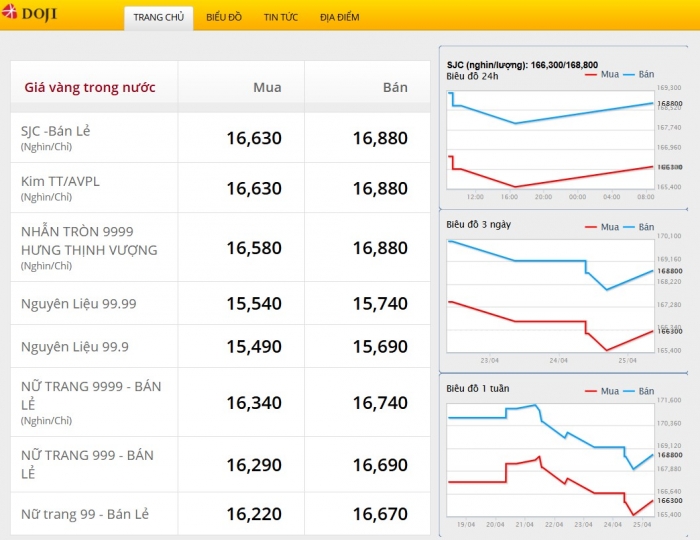Select the Kim TT/AVPL price row

(x=220, y=188)
